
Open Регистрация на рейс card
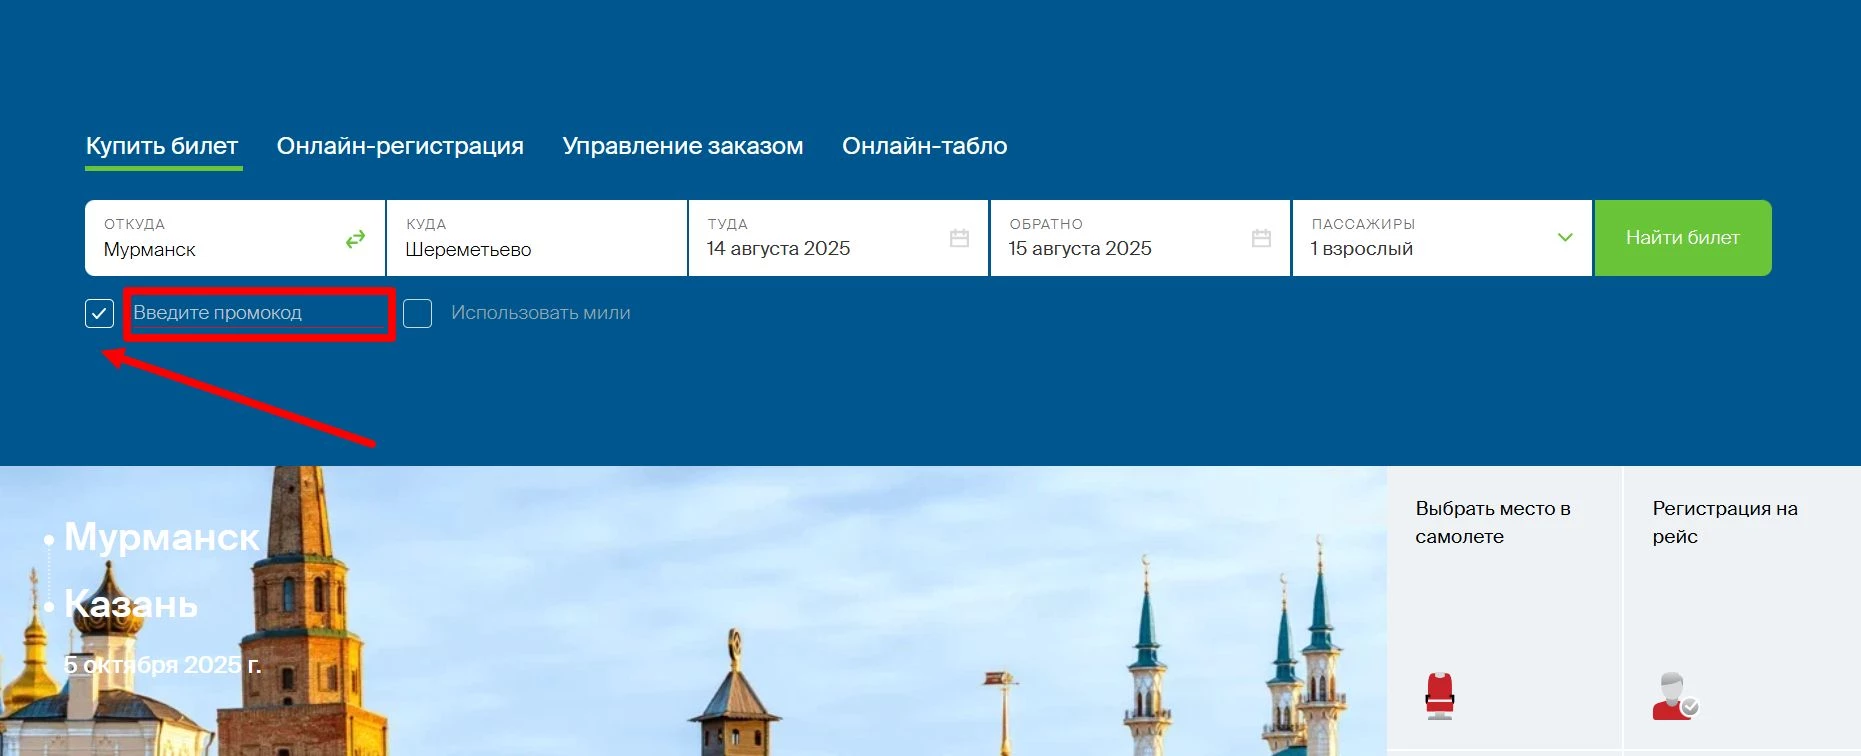click(1742, 610)
